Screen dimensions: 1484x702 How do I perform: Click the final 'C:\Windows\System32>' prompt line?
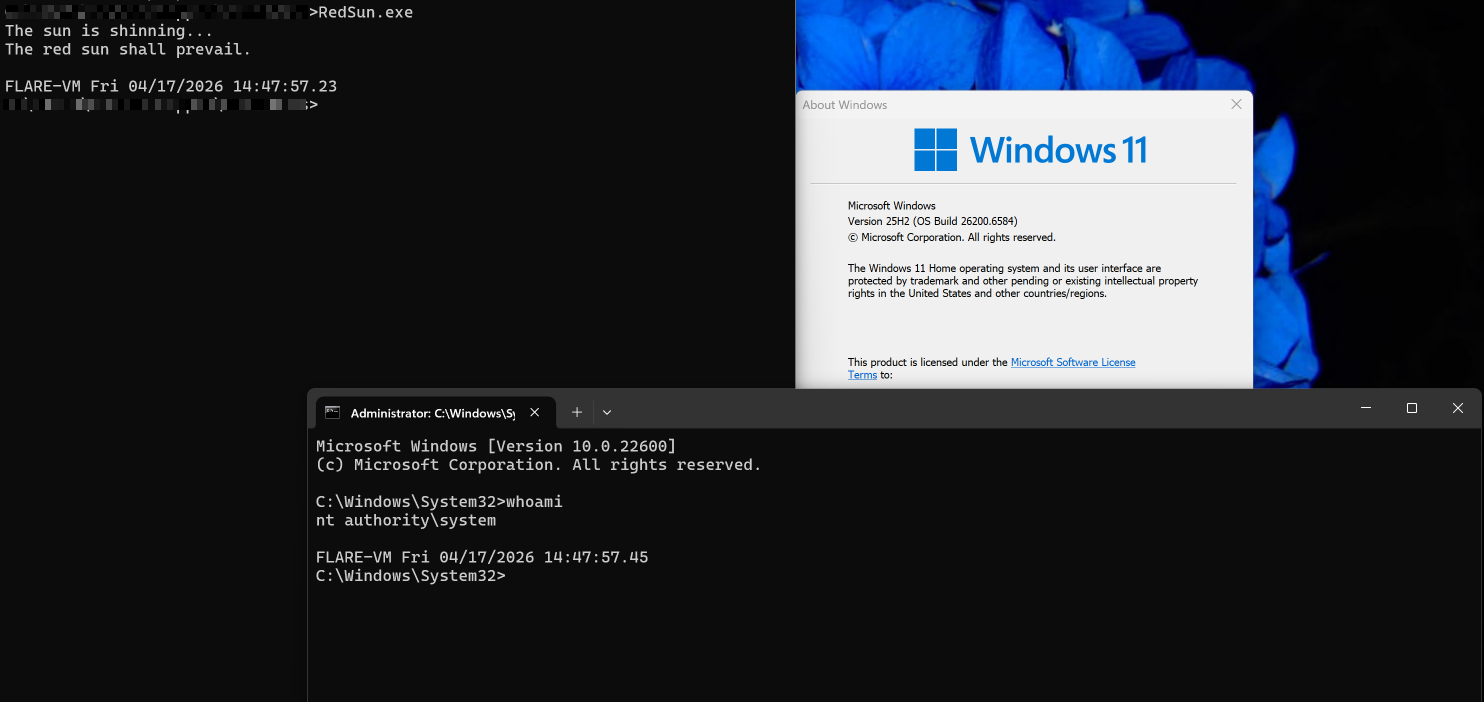[x=411, y=576]
